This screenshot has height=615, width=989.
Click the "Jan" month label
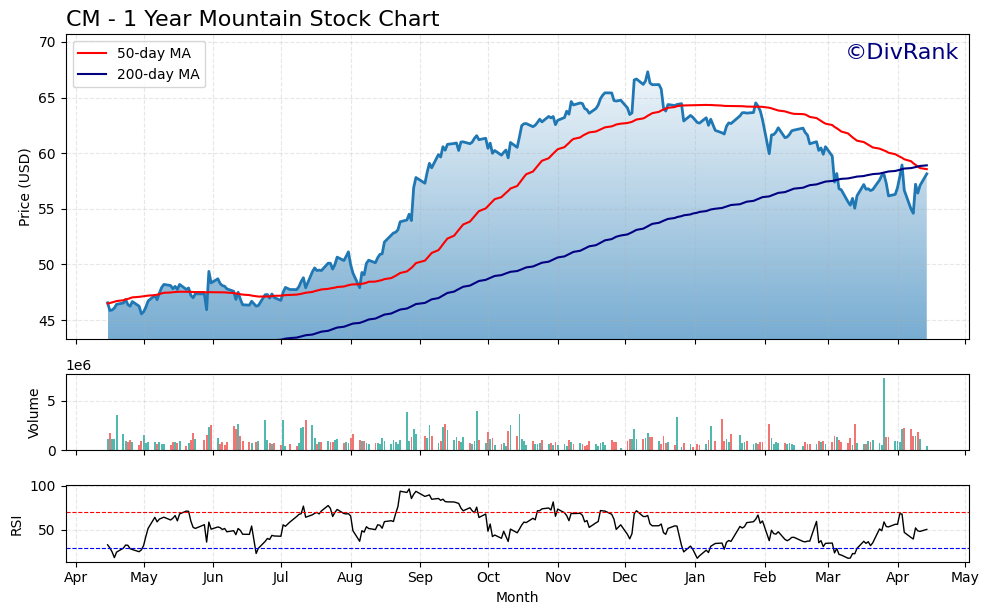coord(695,578)
